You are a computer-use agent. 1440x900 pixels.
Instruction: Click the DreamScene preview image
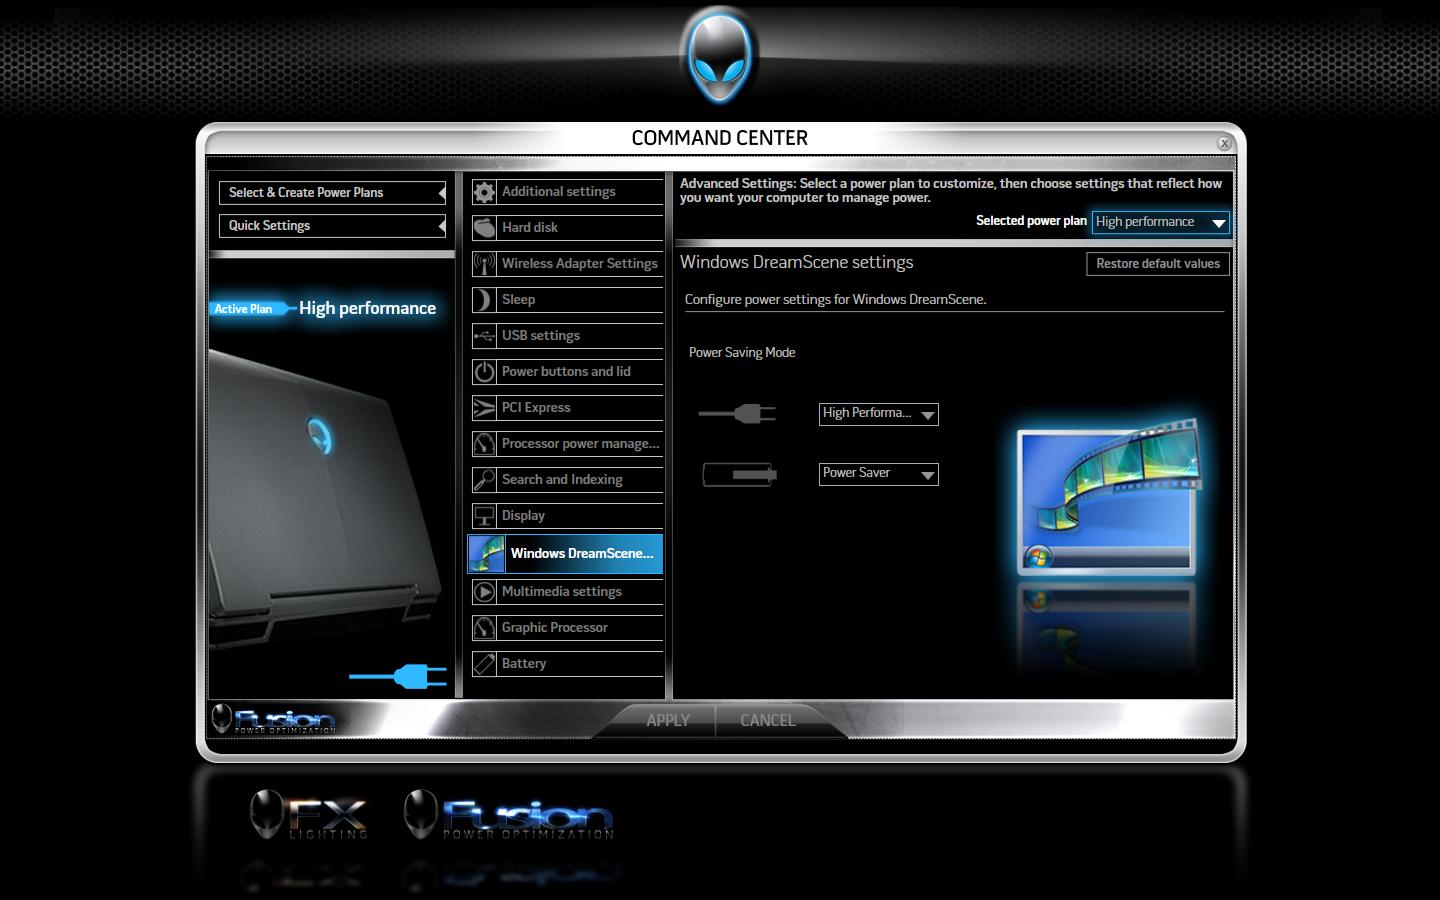(x=1108, y=496)
